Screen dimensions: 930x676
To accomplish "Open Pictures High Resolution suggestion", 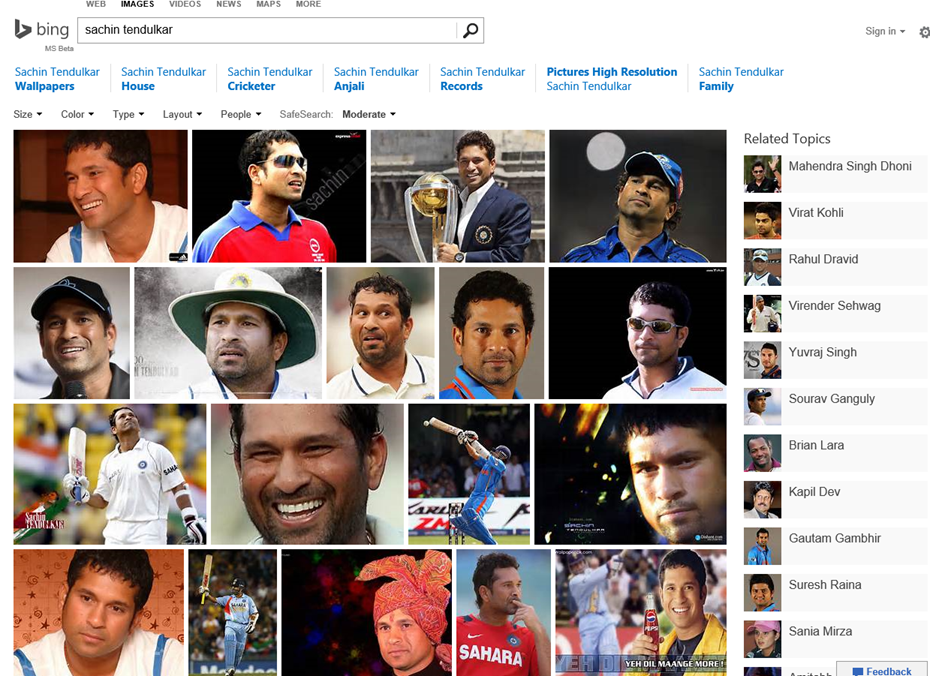I will (611, 79).
